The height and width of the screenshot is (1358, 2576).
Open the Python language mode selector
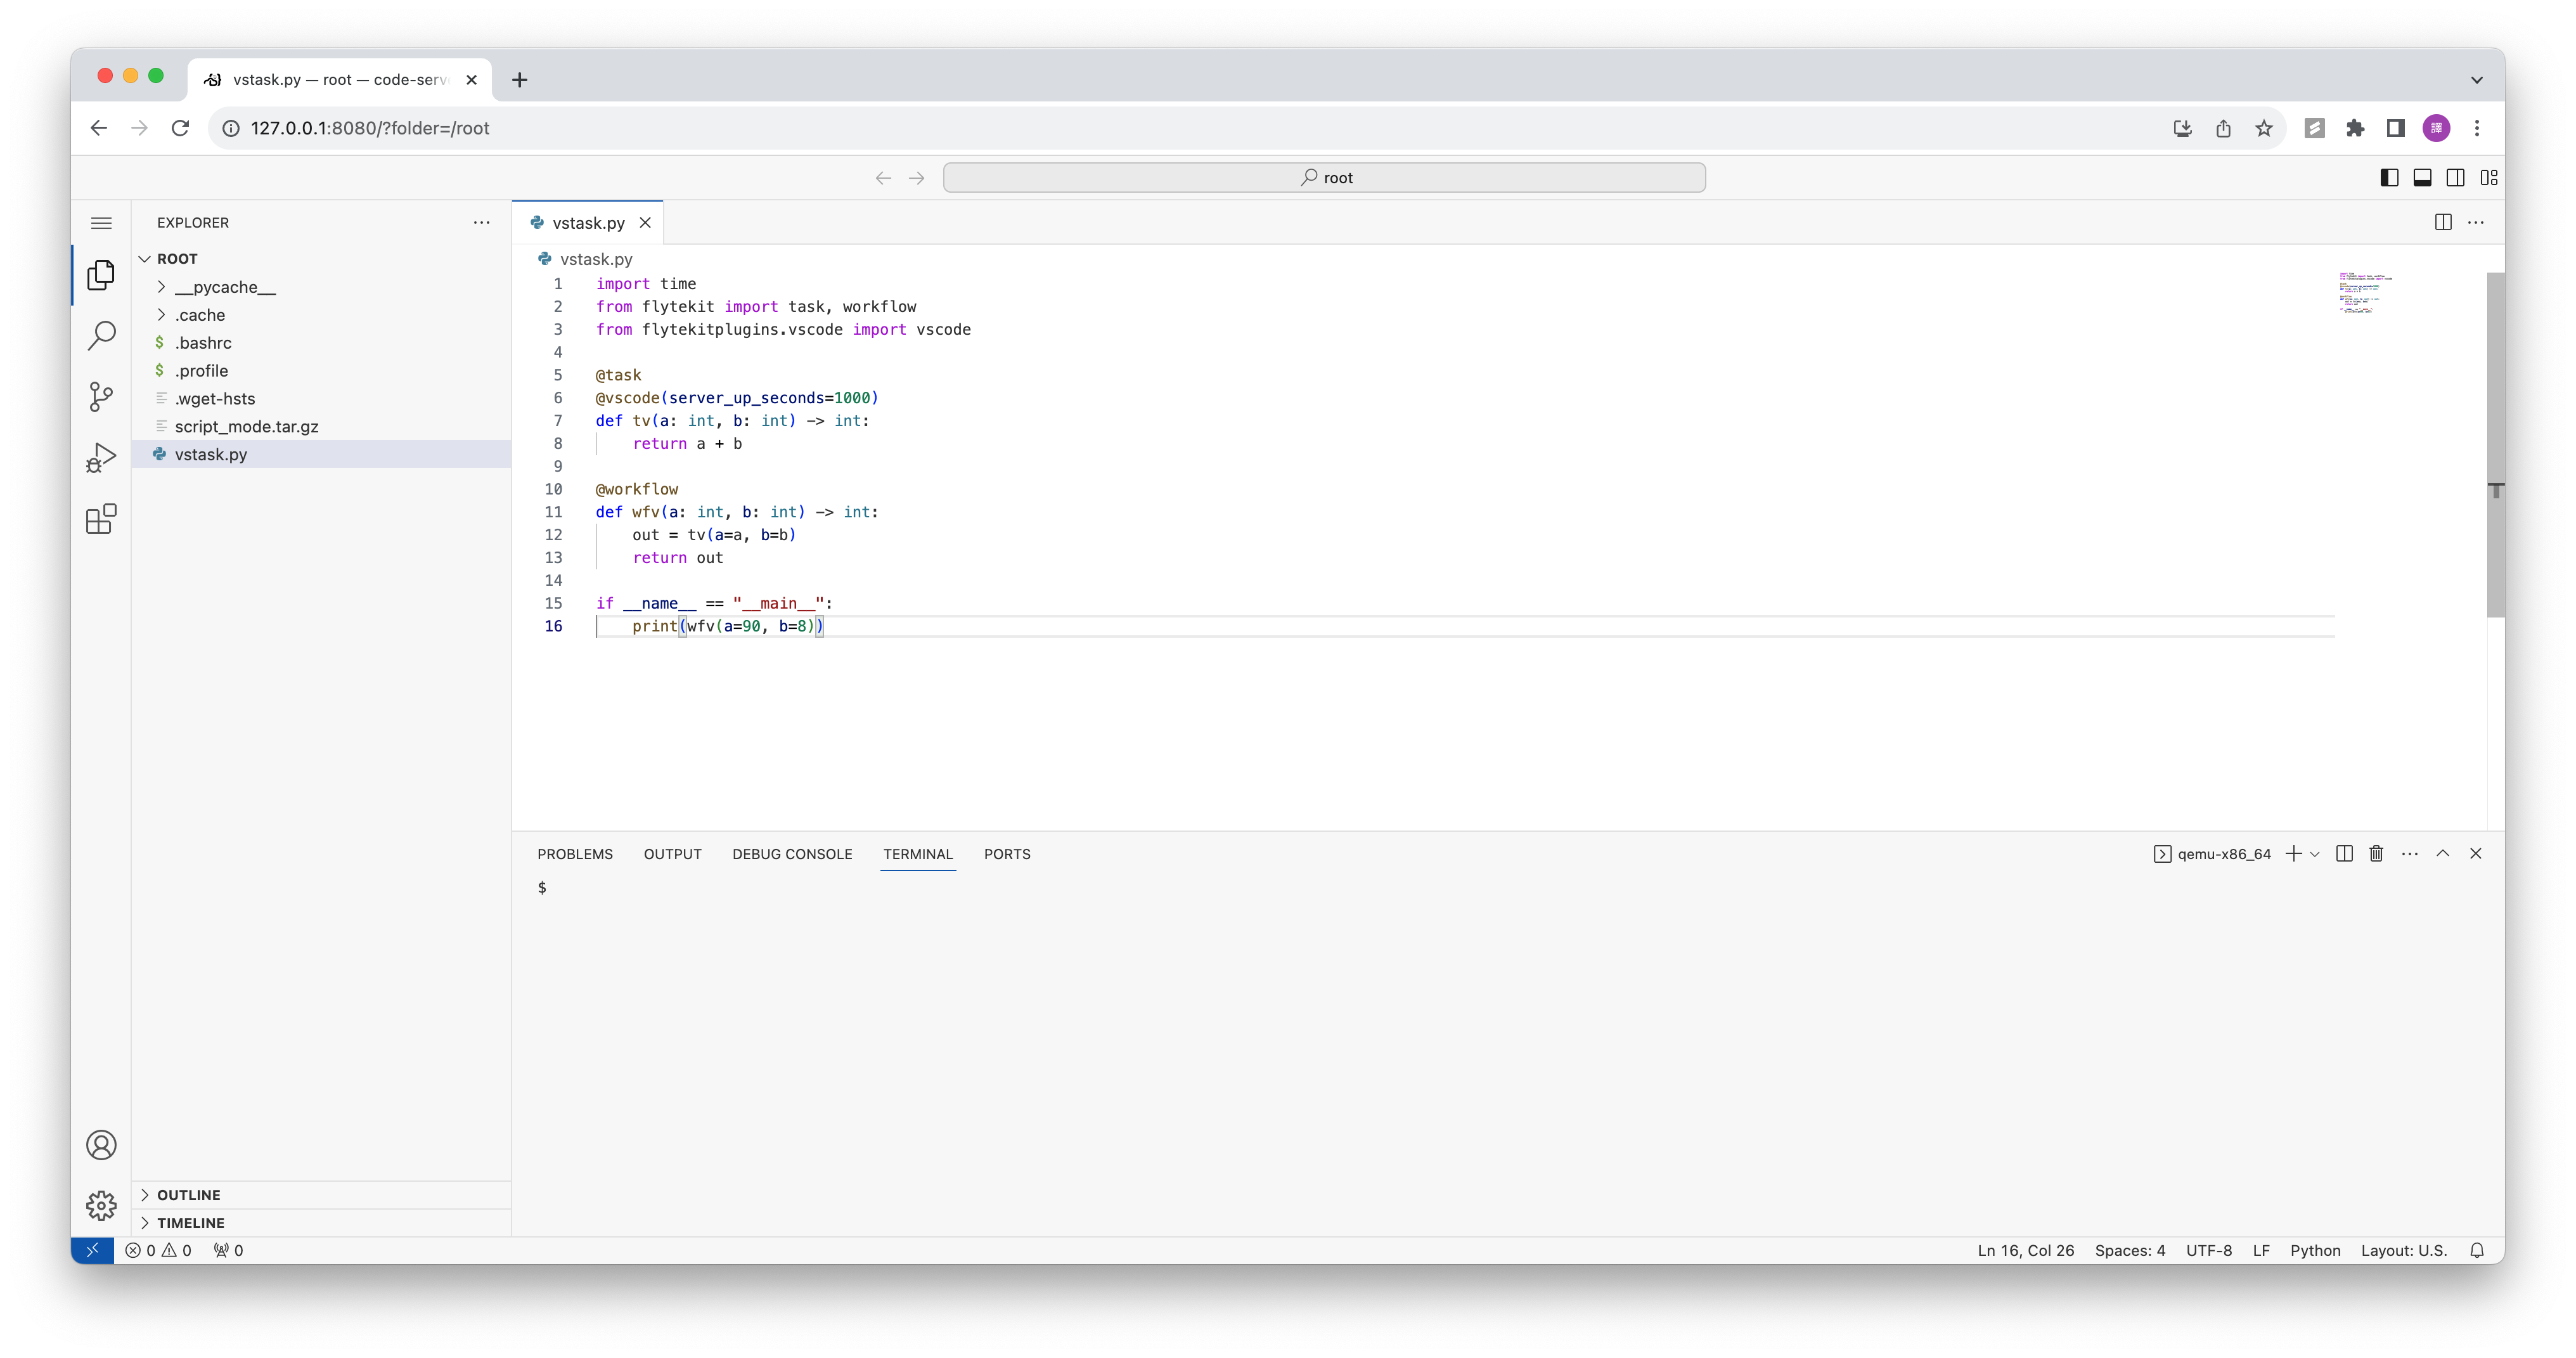tap(2315, 1250)
